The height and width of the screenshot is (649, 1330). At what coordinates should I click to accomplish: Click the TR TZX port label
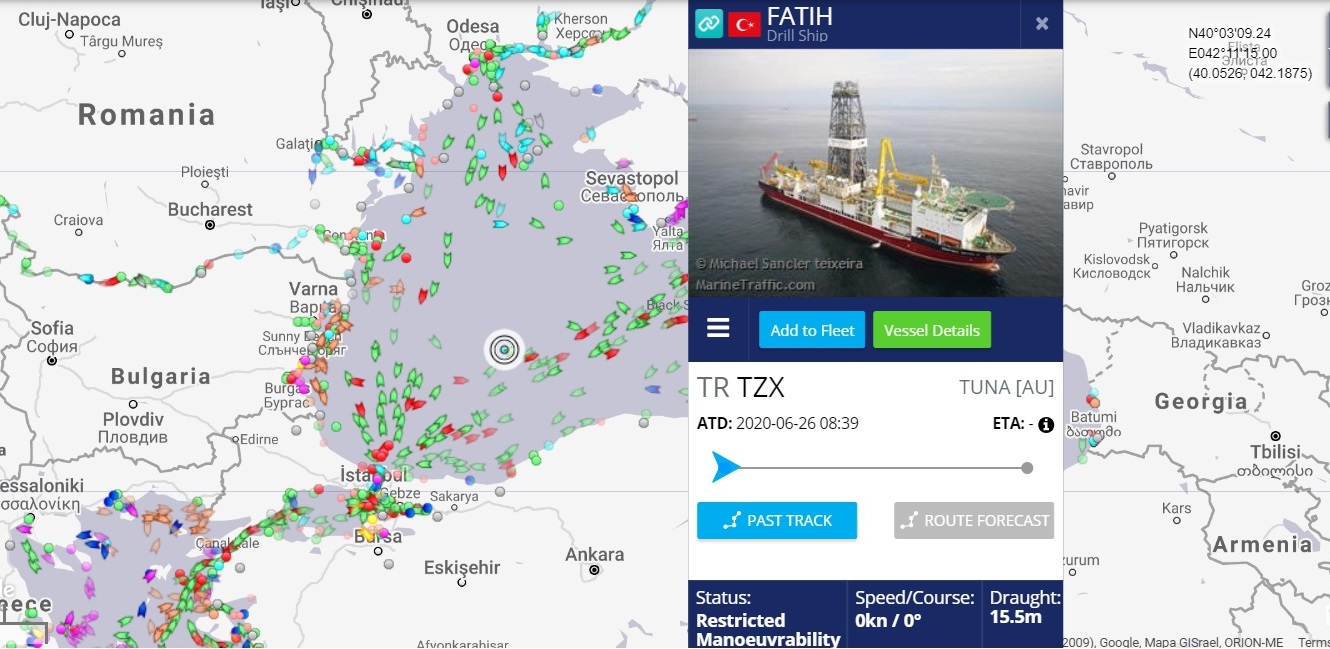coord(741,388)
